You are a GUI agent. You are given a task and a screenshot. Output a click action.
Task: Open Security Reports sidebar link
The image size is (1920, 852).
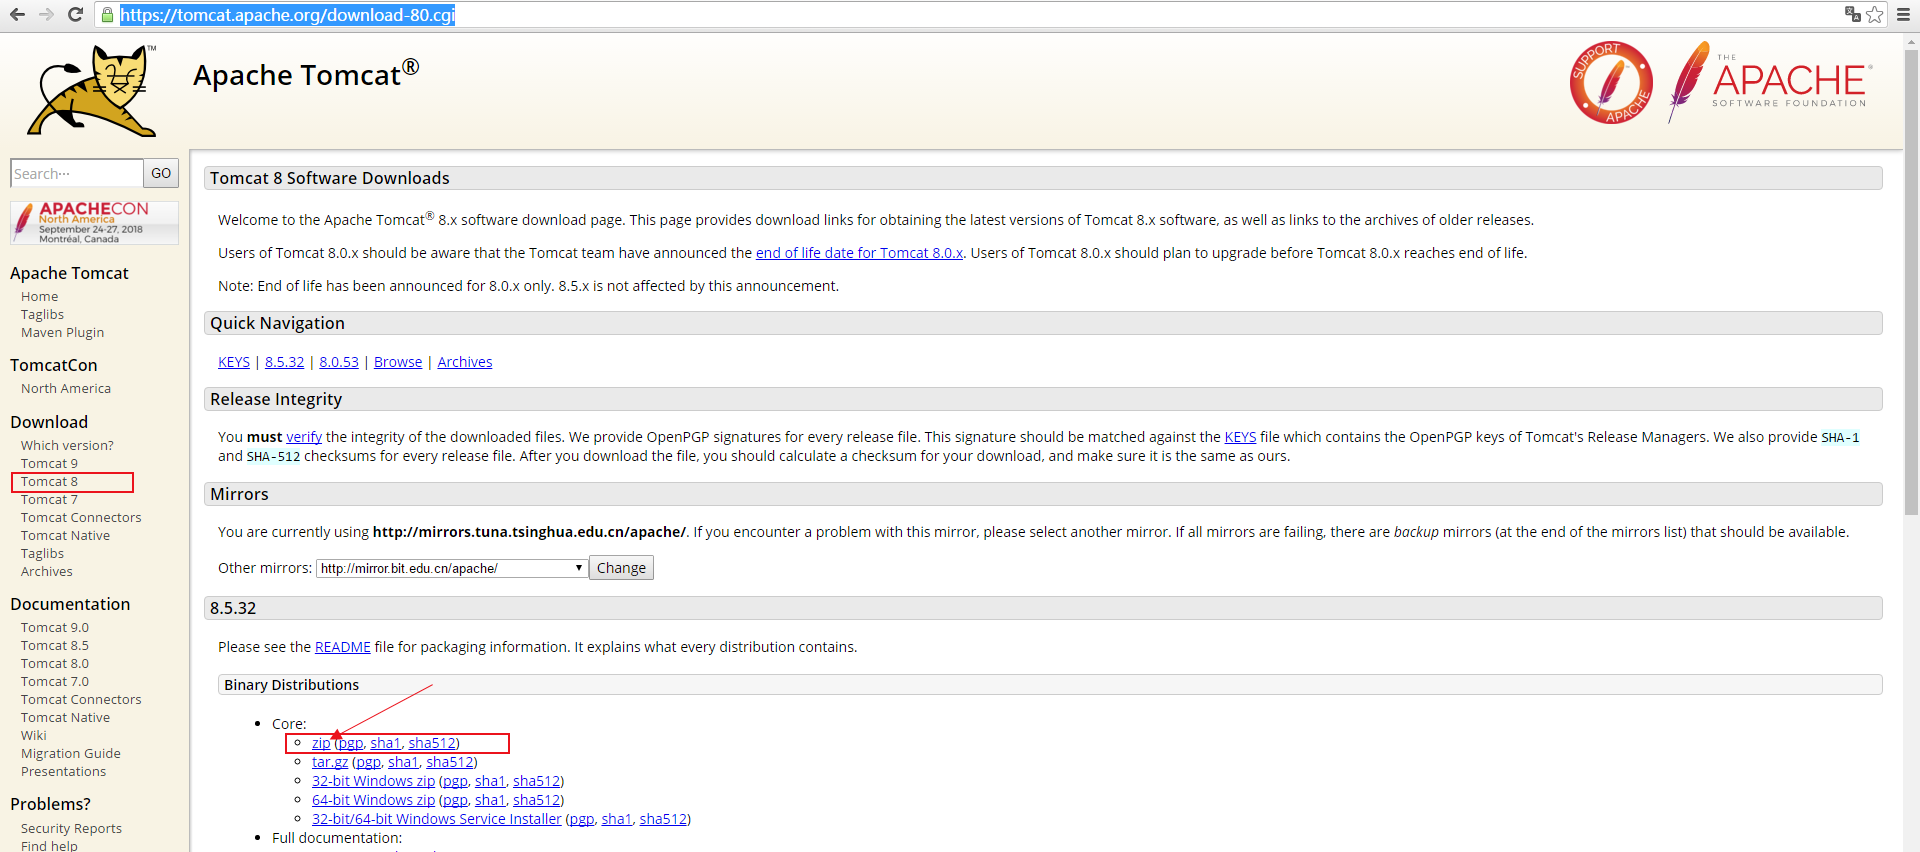pos(71,828)
